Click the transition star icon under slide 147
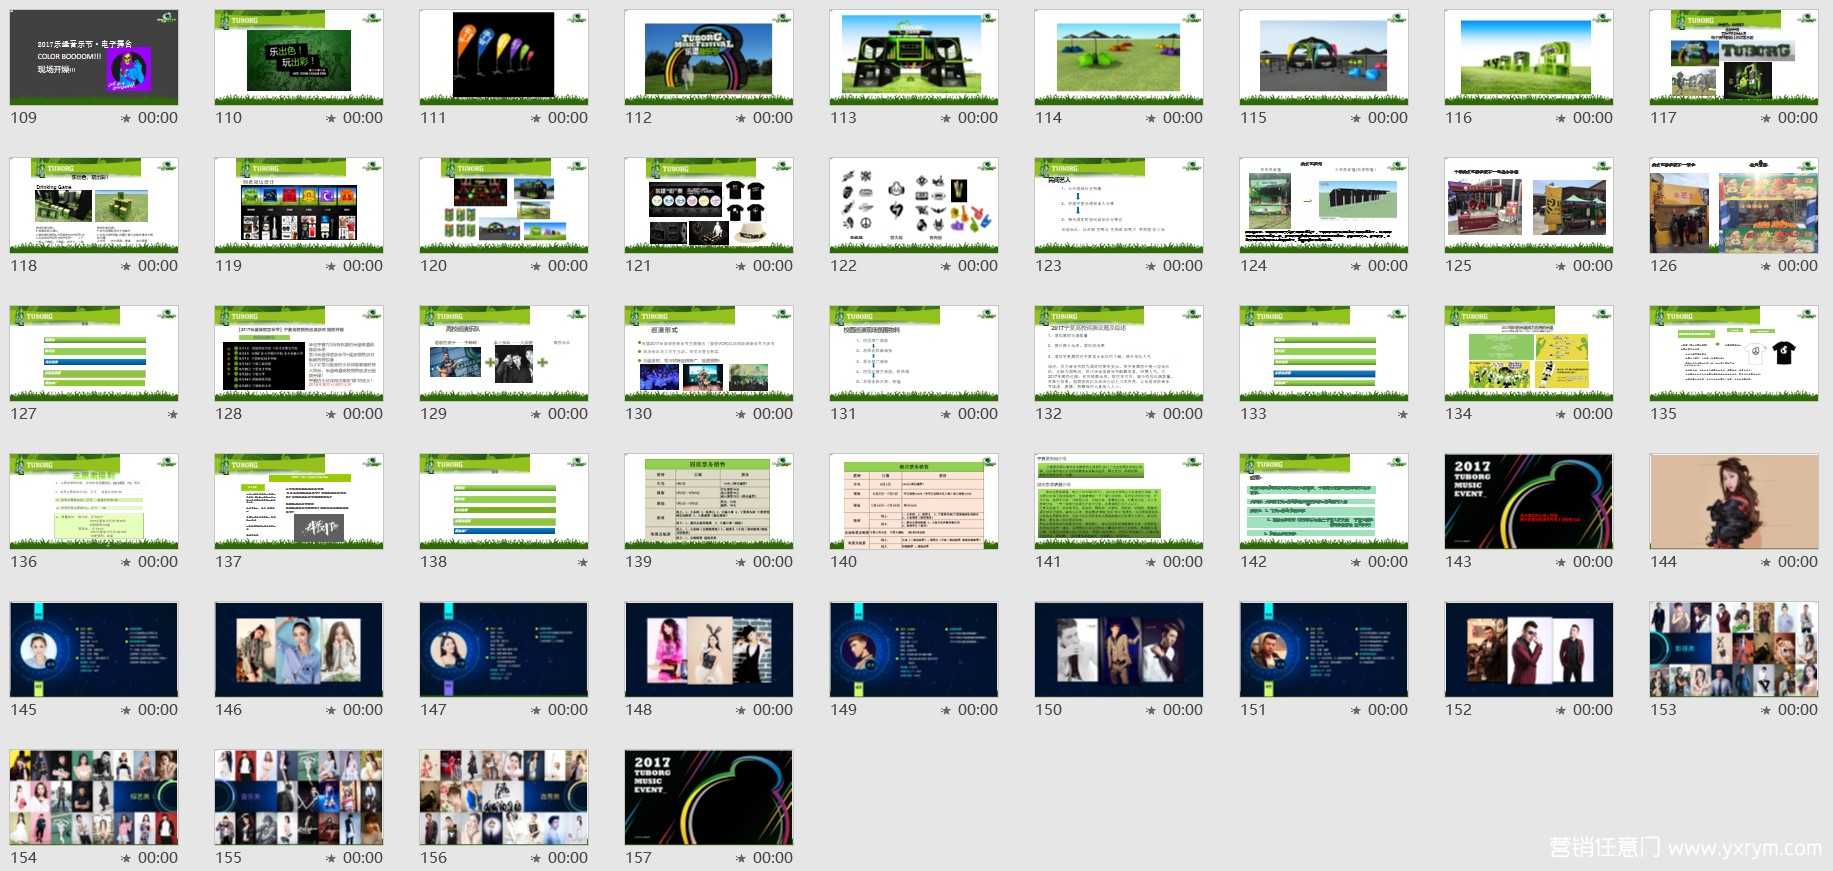Viewport: 1833px width, 871px height. point(535,710)
